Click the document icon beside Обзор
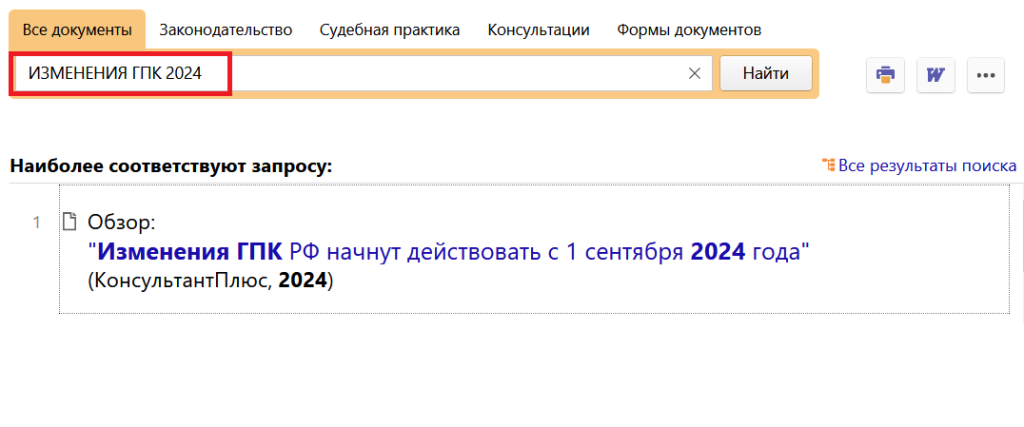 [x=69, y=222]
